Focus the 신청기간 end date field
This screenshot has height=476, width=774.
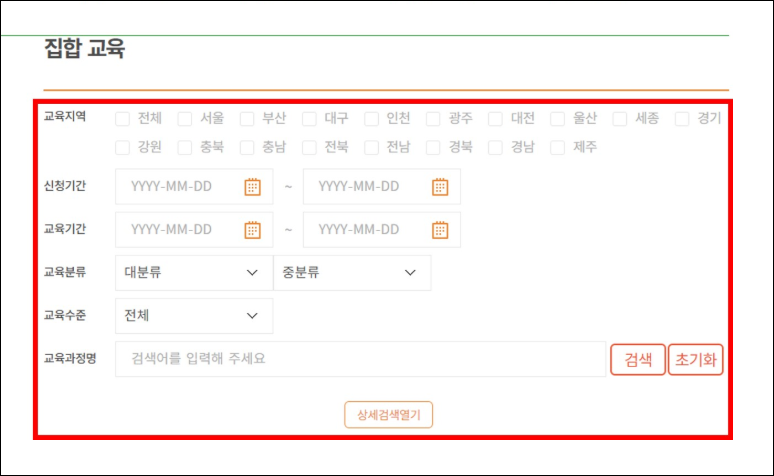(382, 187)
